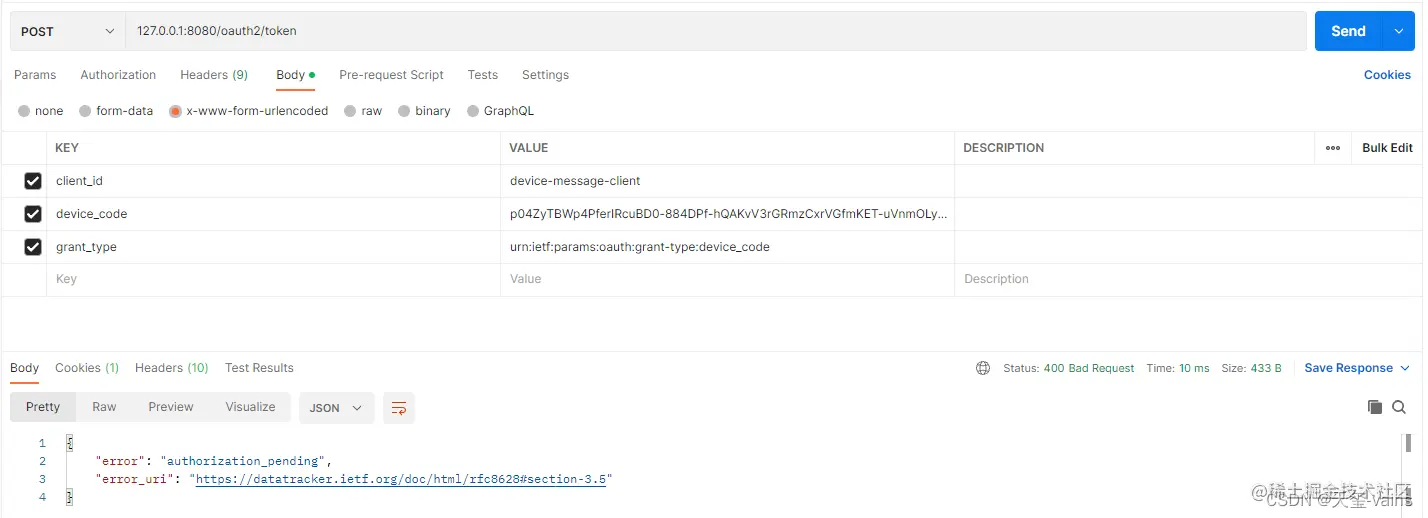1428x518 pixels.
Task: Click Bulk Edit
Action: (x=1387, y=148)
